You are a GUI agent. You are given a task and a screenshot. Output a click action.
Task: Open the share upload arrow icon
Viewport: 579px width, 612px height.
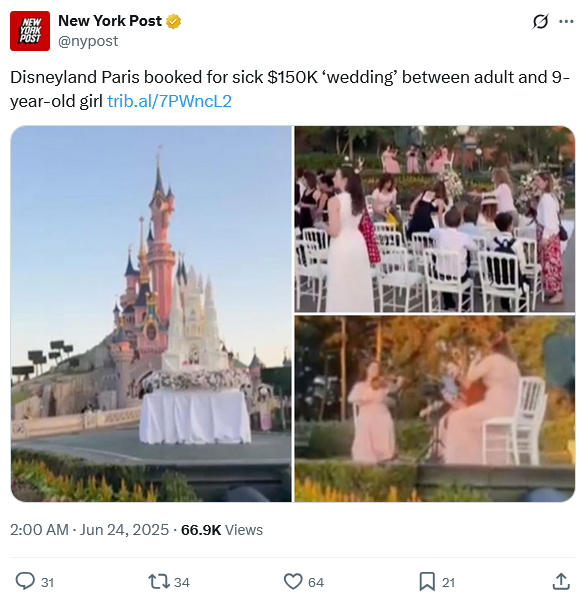pos(561,581)
